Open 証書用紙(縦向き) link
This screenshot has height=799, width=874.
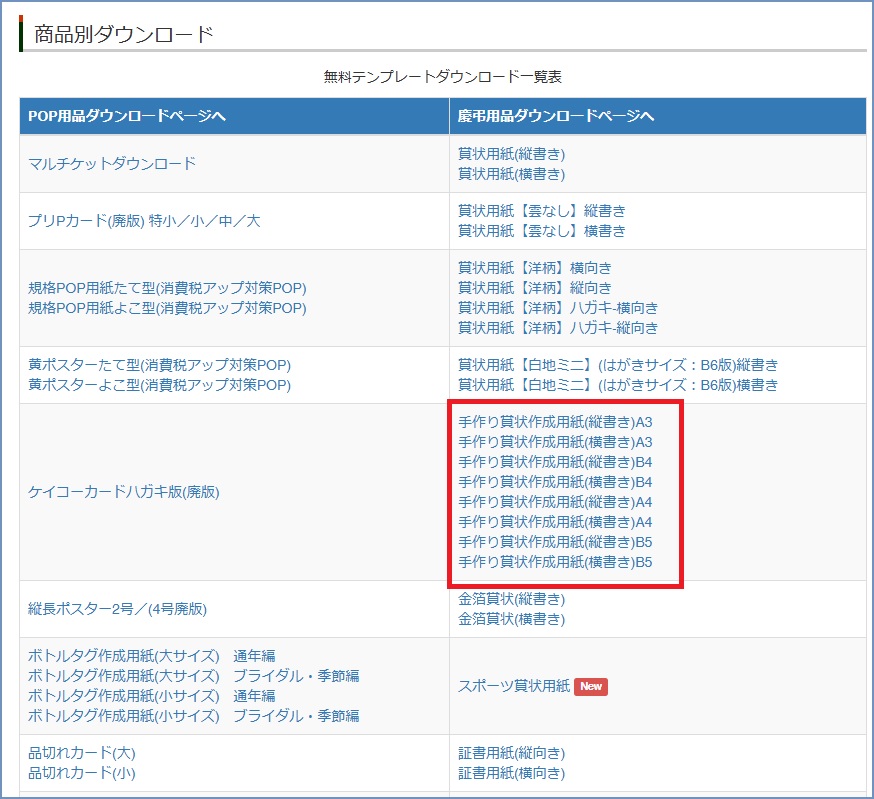511,753
